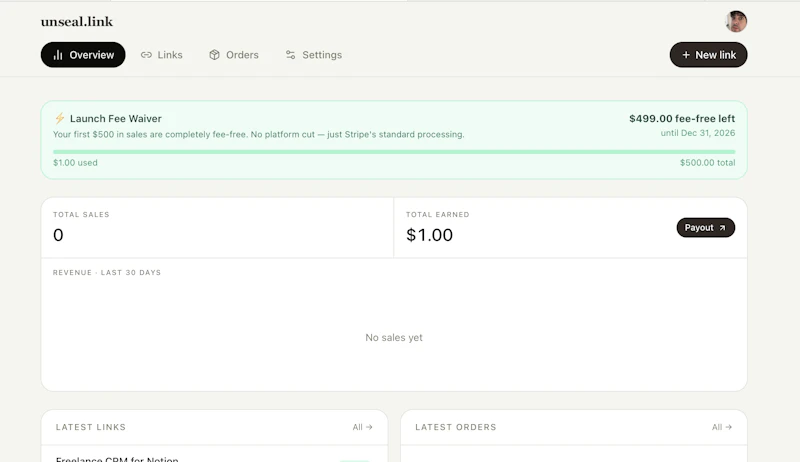Click the 'Launch Fee Waiver' title
This screenshot has height=462, width=800.
(116, 118)
